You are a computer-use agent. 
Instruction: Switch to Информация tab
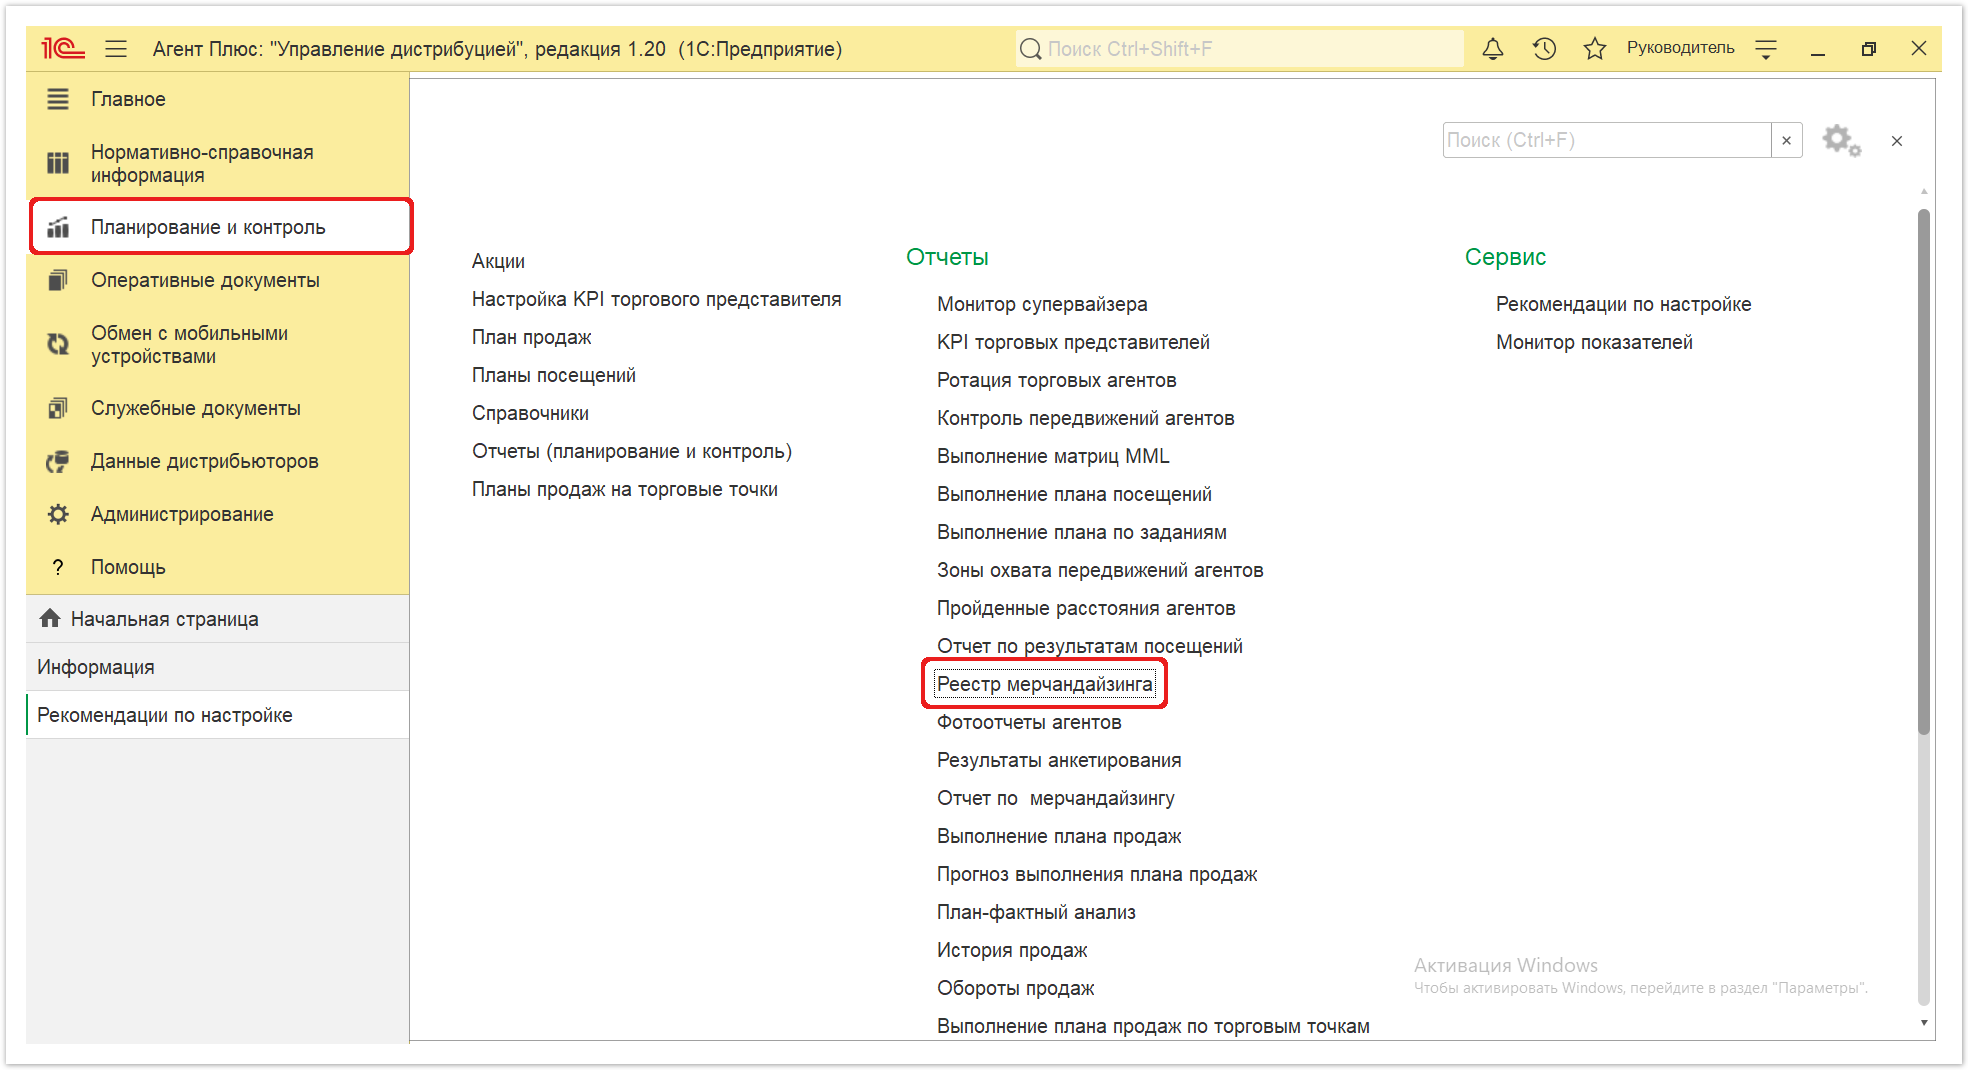[217, 667]
